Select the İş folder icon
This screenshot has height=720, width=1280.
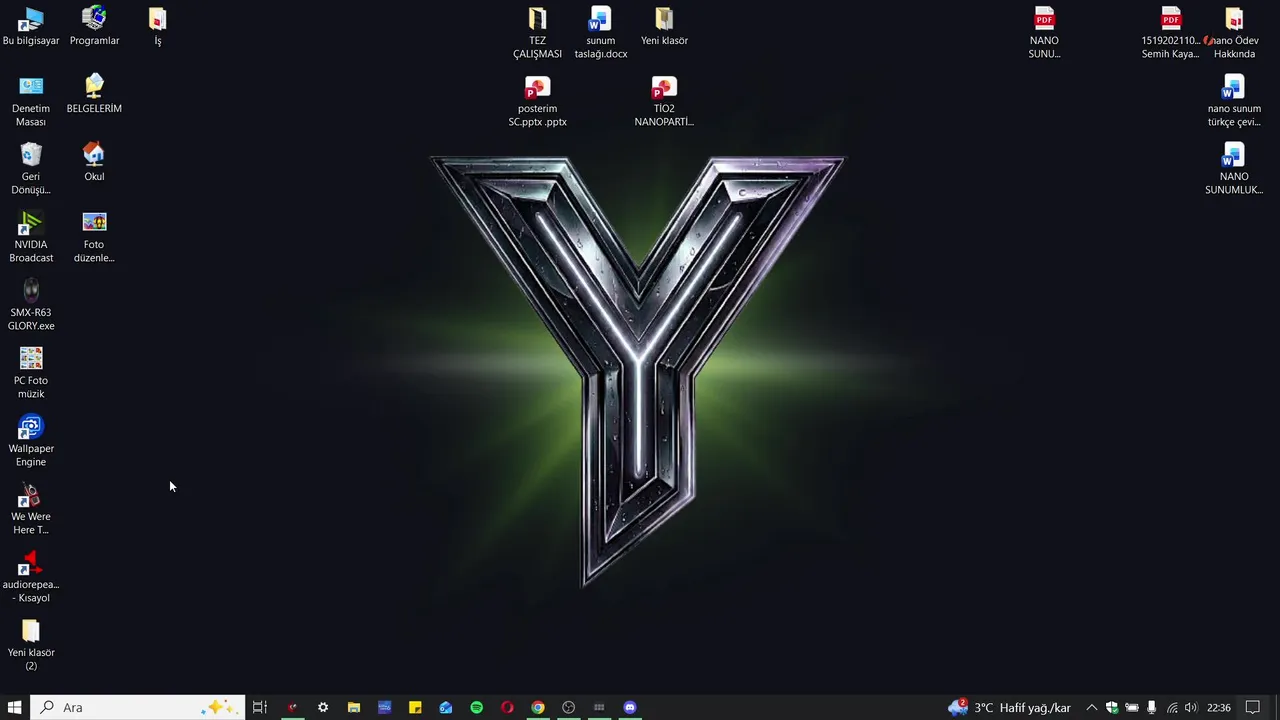[158, 27]
